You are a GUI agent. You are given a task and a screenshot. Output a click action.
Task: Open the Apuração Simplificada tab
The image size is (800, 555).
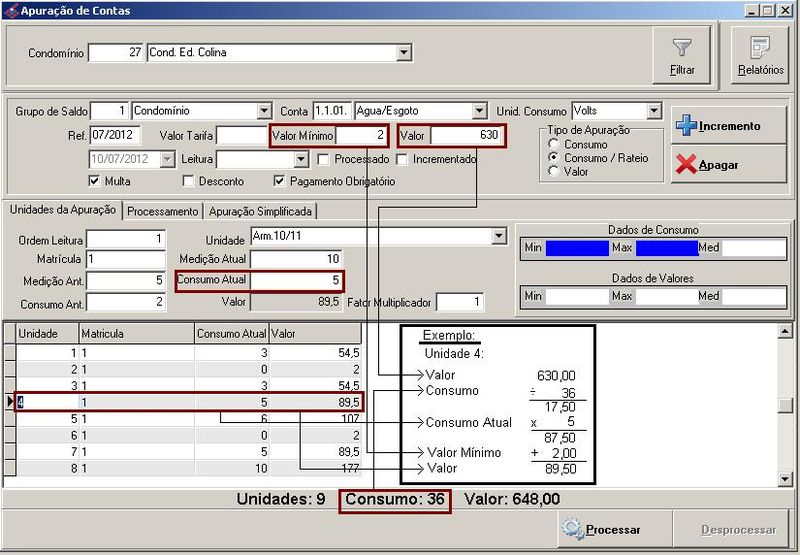point(261,211)
